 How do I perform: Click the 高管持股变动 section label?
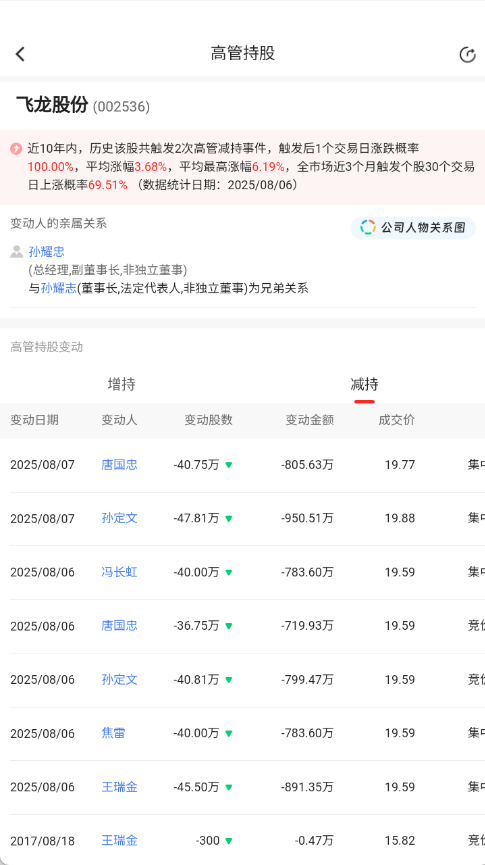point(46,347)
